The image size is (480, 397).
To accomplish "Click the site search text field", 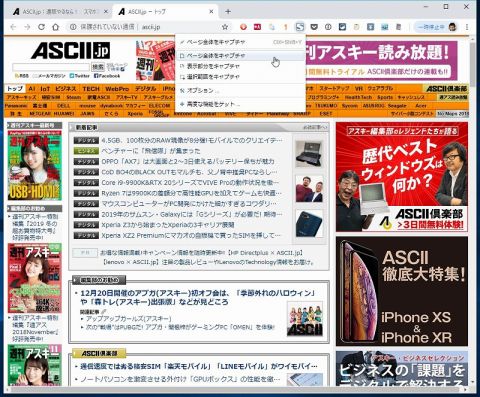I will point(51,67).
